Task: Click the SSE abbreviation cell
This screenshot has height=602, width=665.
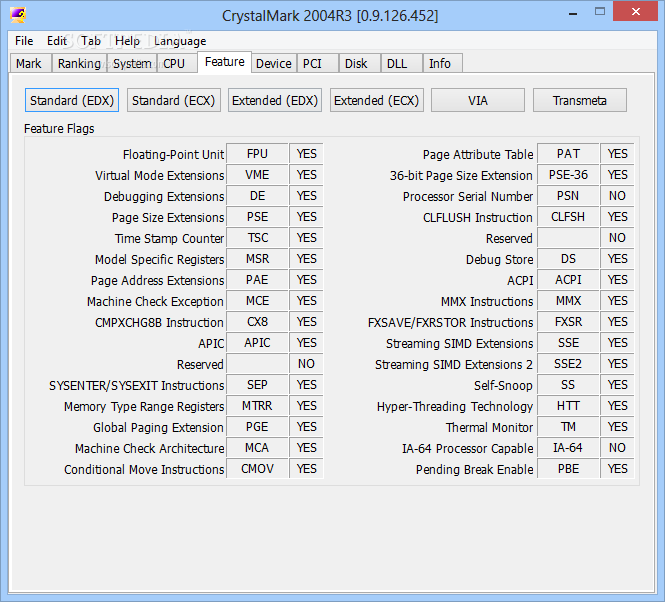Action: [568, 343]
